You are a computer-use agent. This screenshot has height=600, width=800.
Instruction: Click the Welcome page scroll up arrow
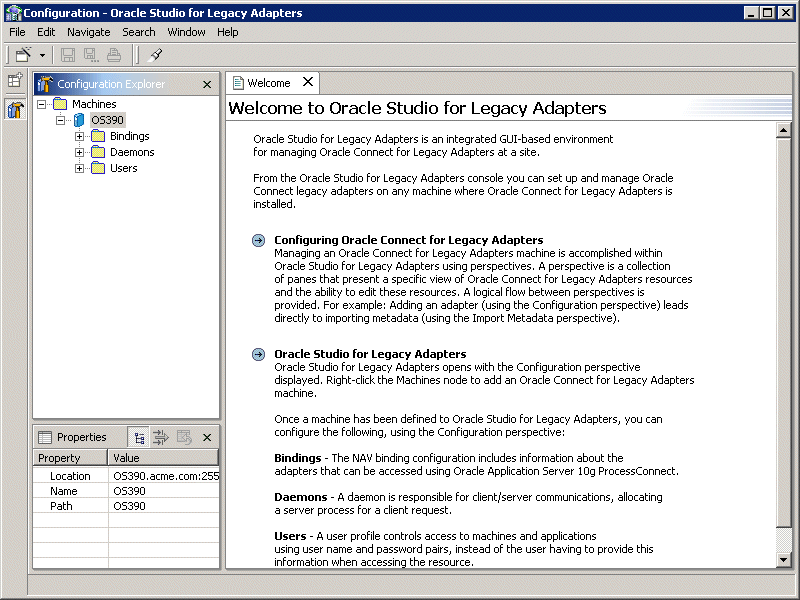(x=784, y=131)
